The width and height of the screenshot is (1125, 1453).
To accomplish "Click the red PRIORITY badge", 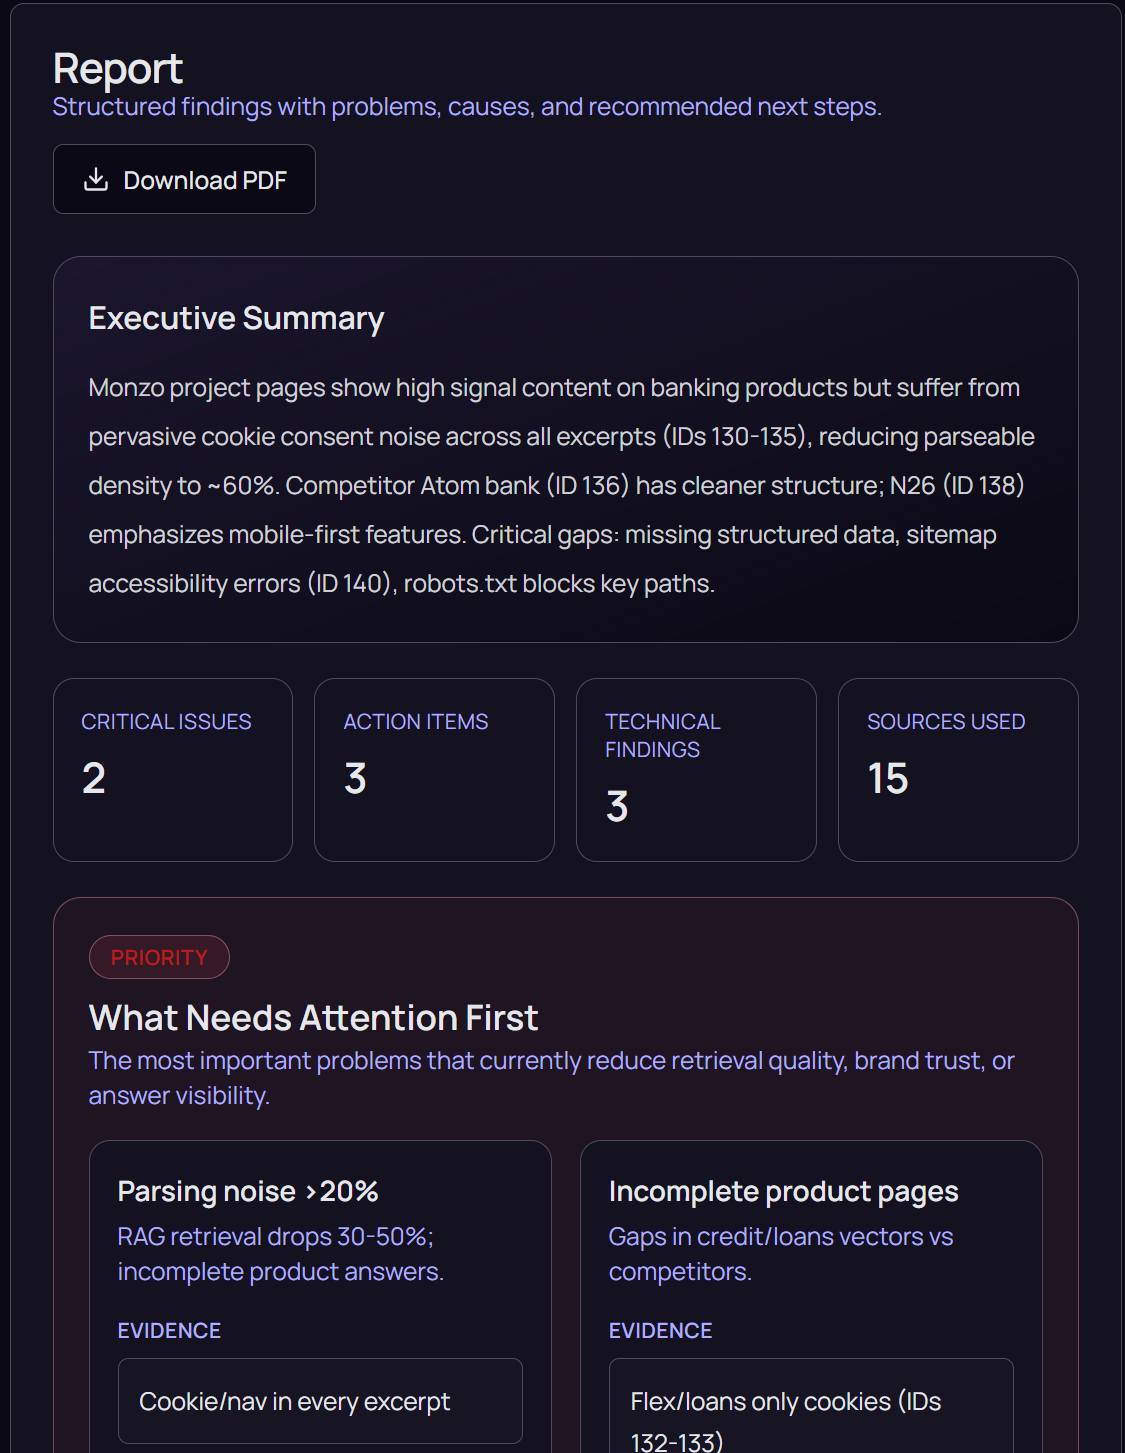I will point(159,958).
